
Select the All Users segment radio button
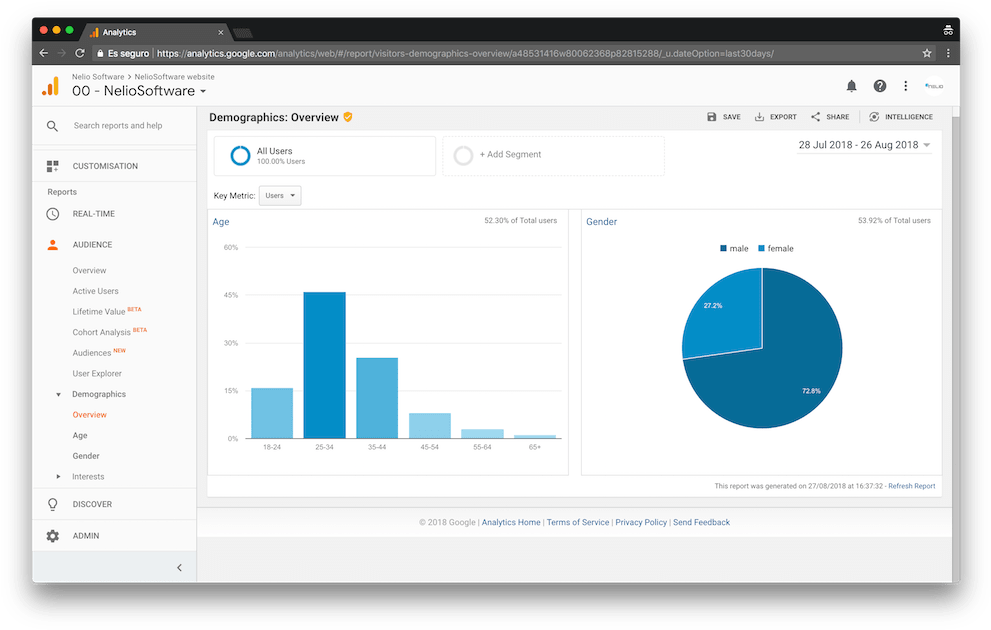[x=239, y=156]
